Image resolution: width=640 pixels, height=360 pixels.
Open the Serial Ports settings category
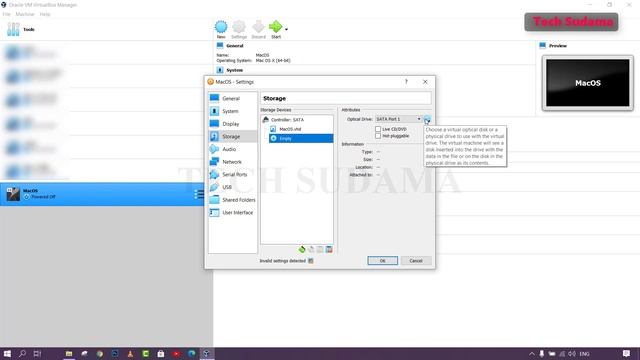233,174
